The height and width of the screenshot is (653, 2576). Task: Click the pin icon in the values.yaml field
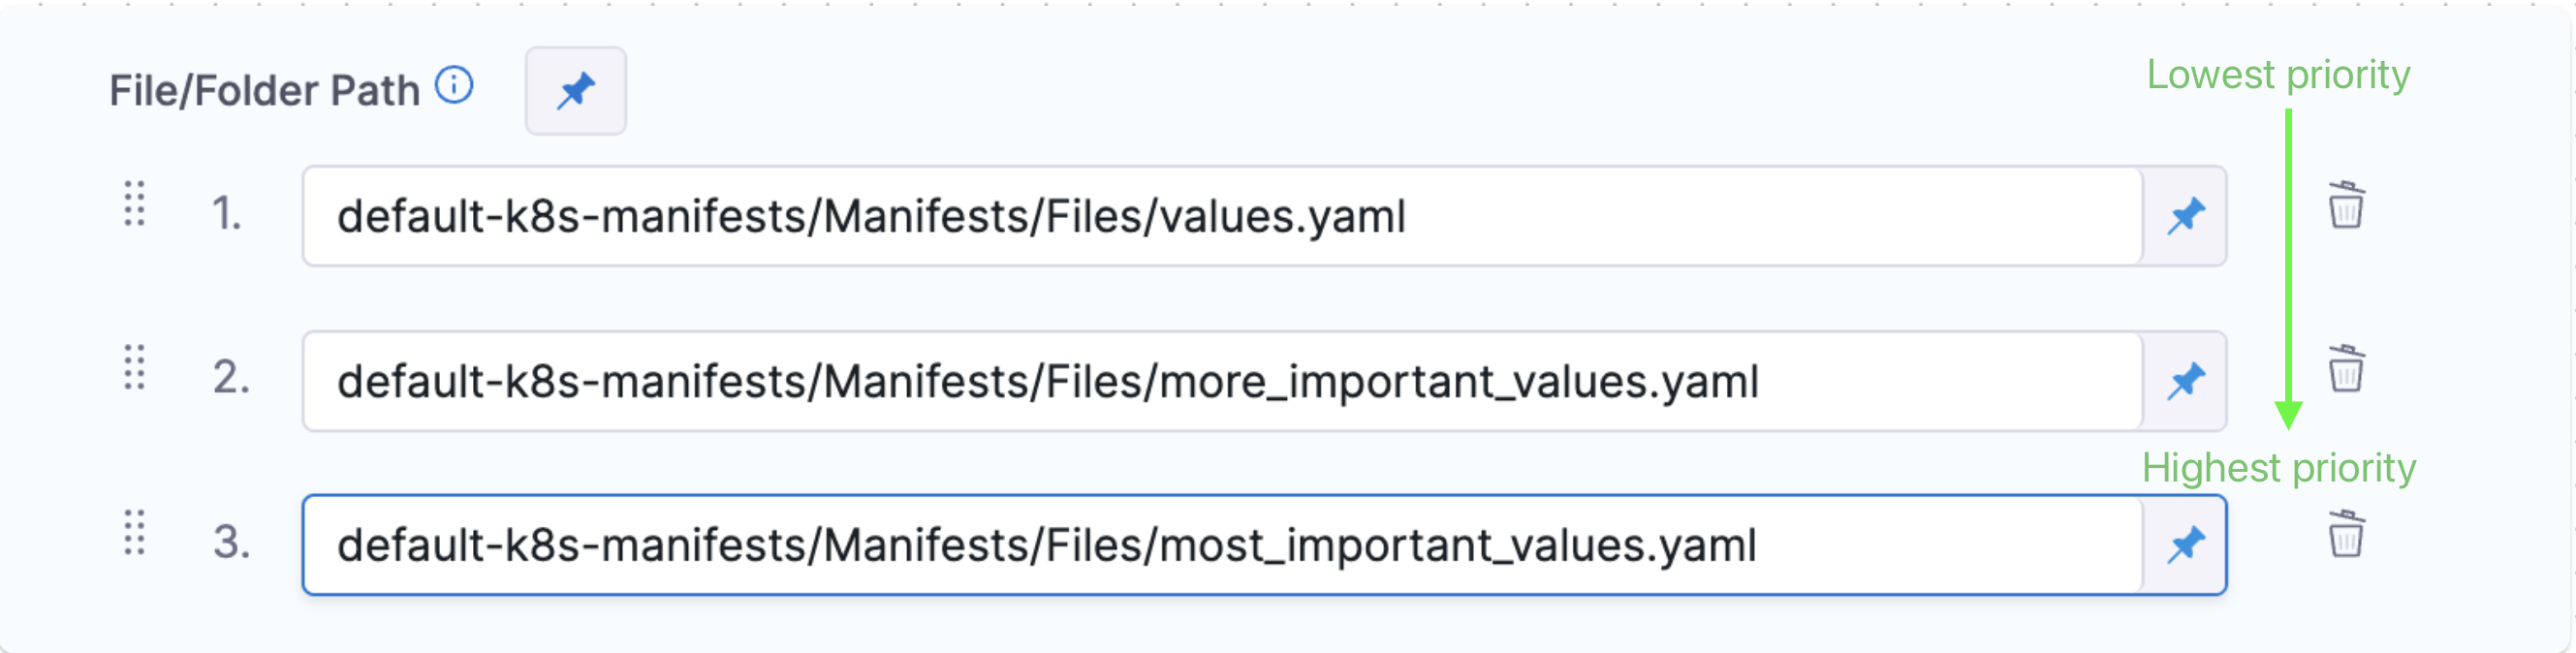click(2186, 216)
